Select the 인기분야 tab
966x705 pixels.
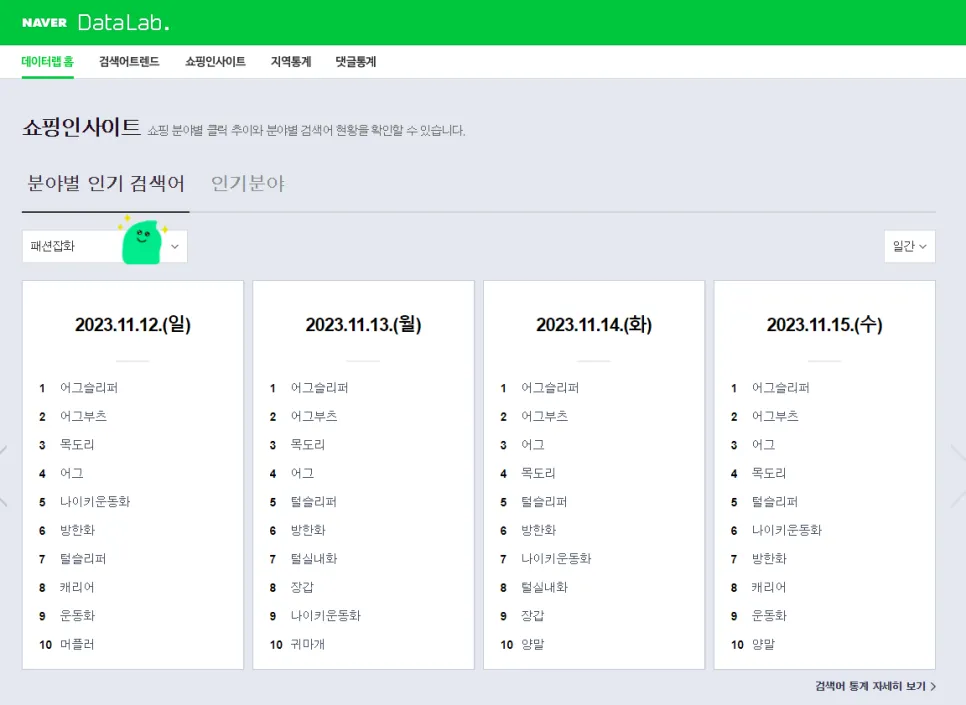[248, 184]
